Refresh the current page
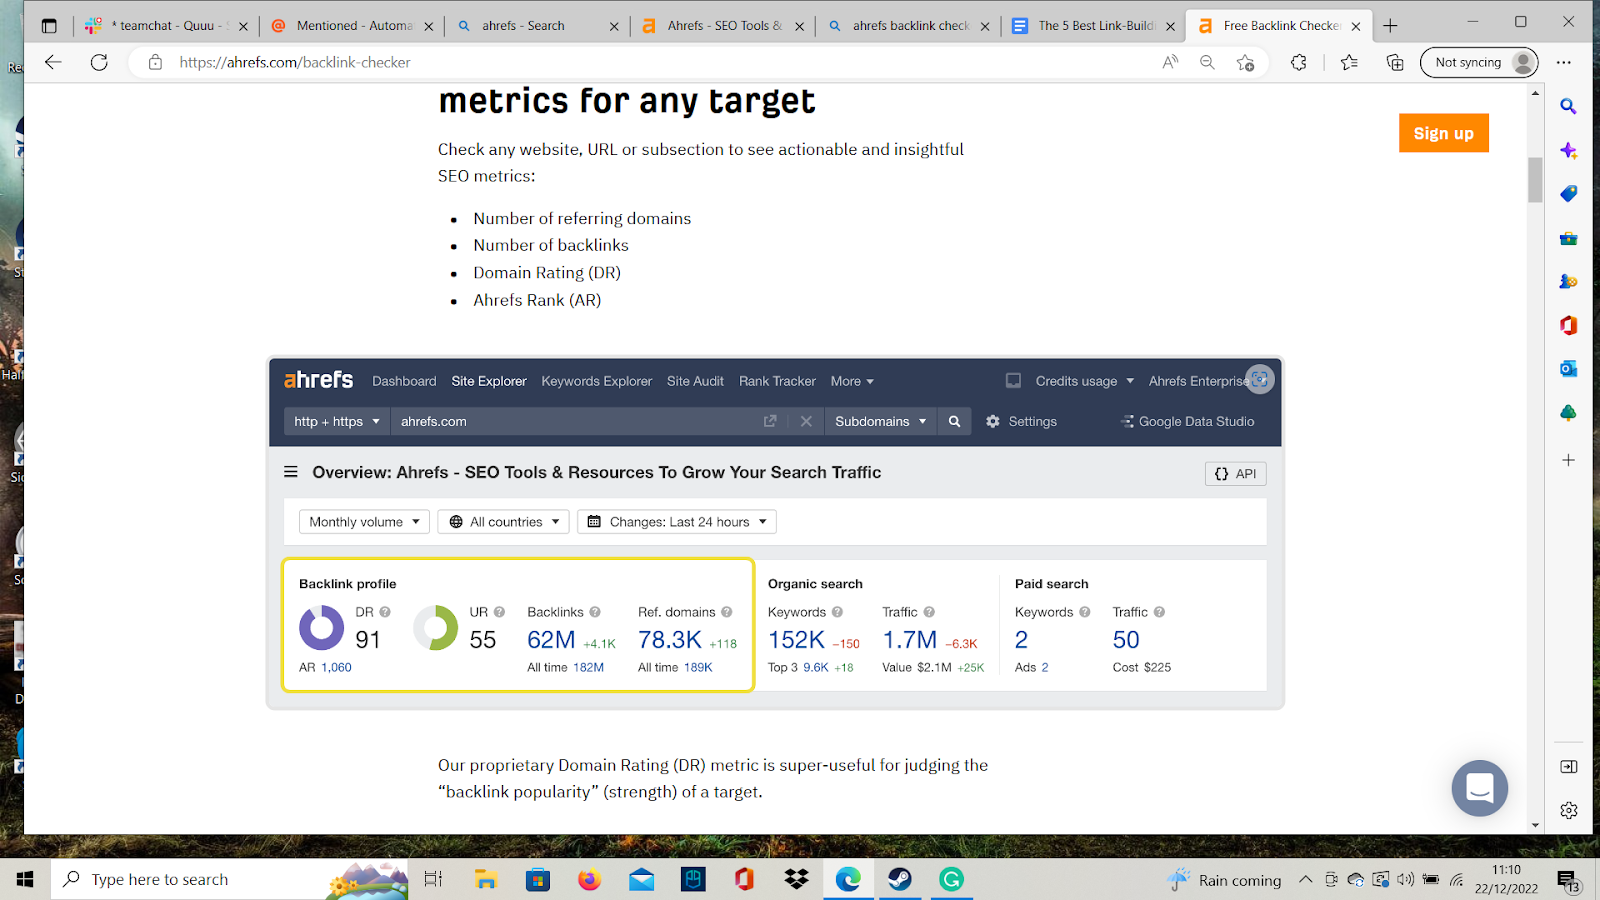The height and width of the screenshot is (900, 1600). pos(99,62)
